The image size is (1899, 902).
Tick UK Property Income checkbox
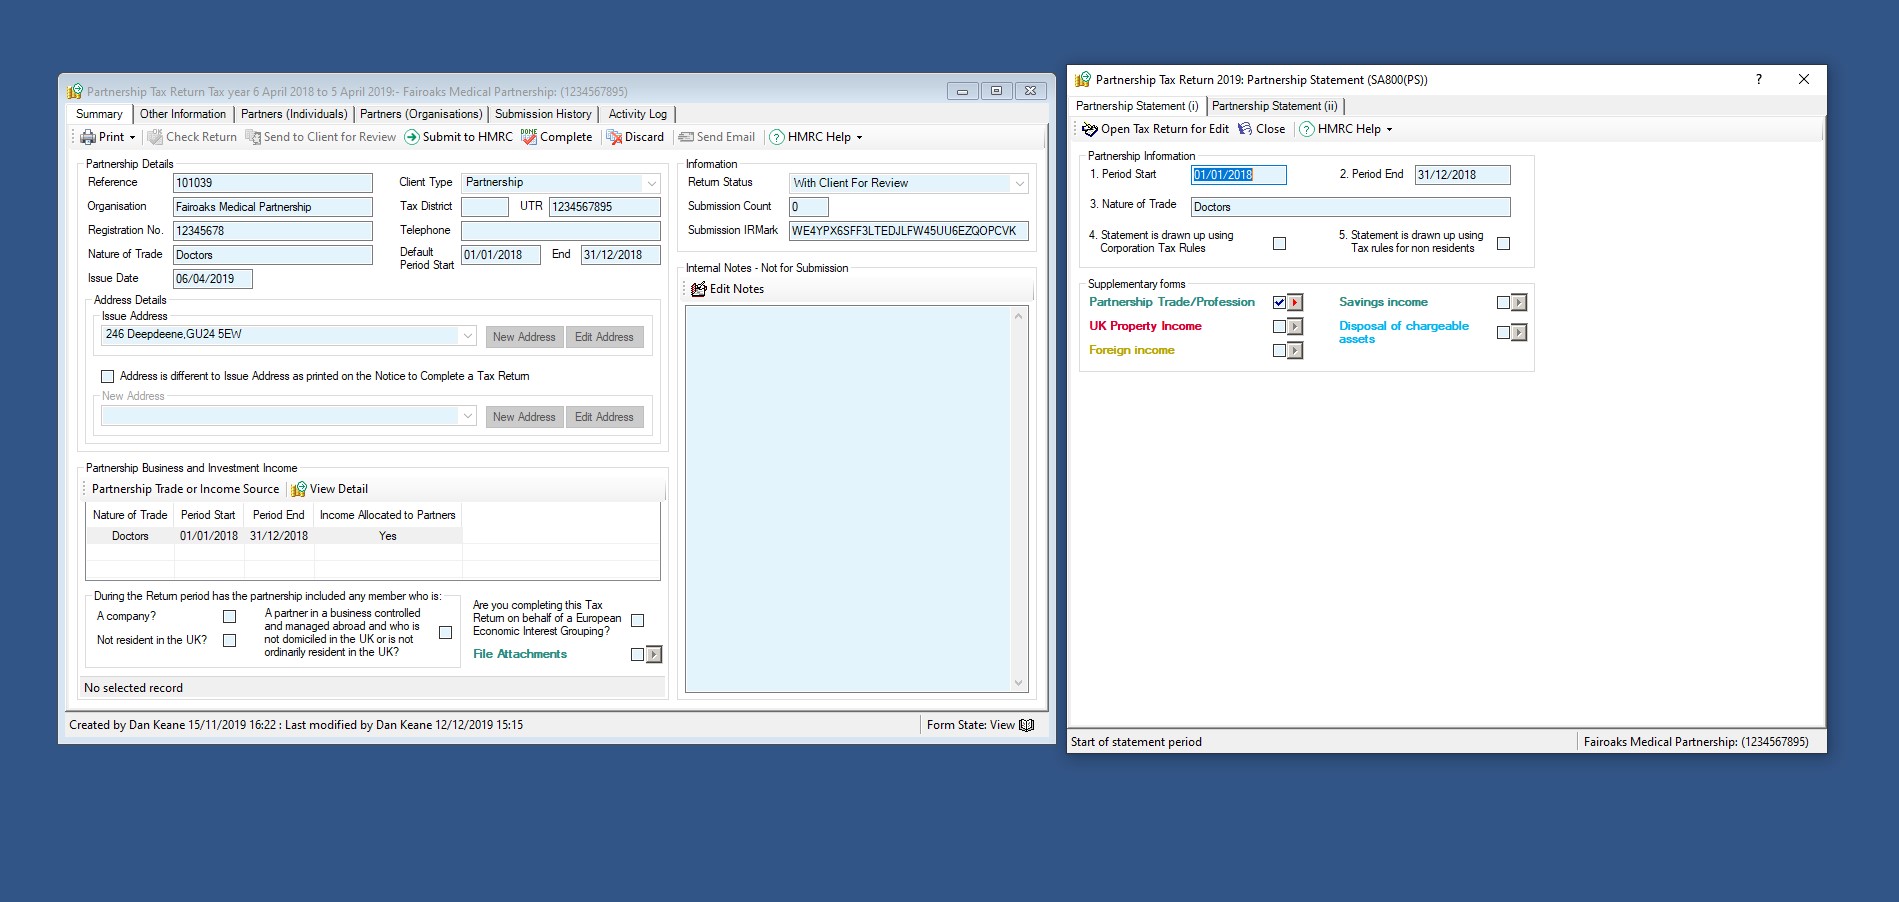click(x=1279, y=327)
